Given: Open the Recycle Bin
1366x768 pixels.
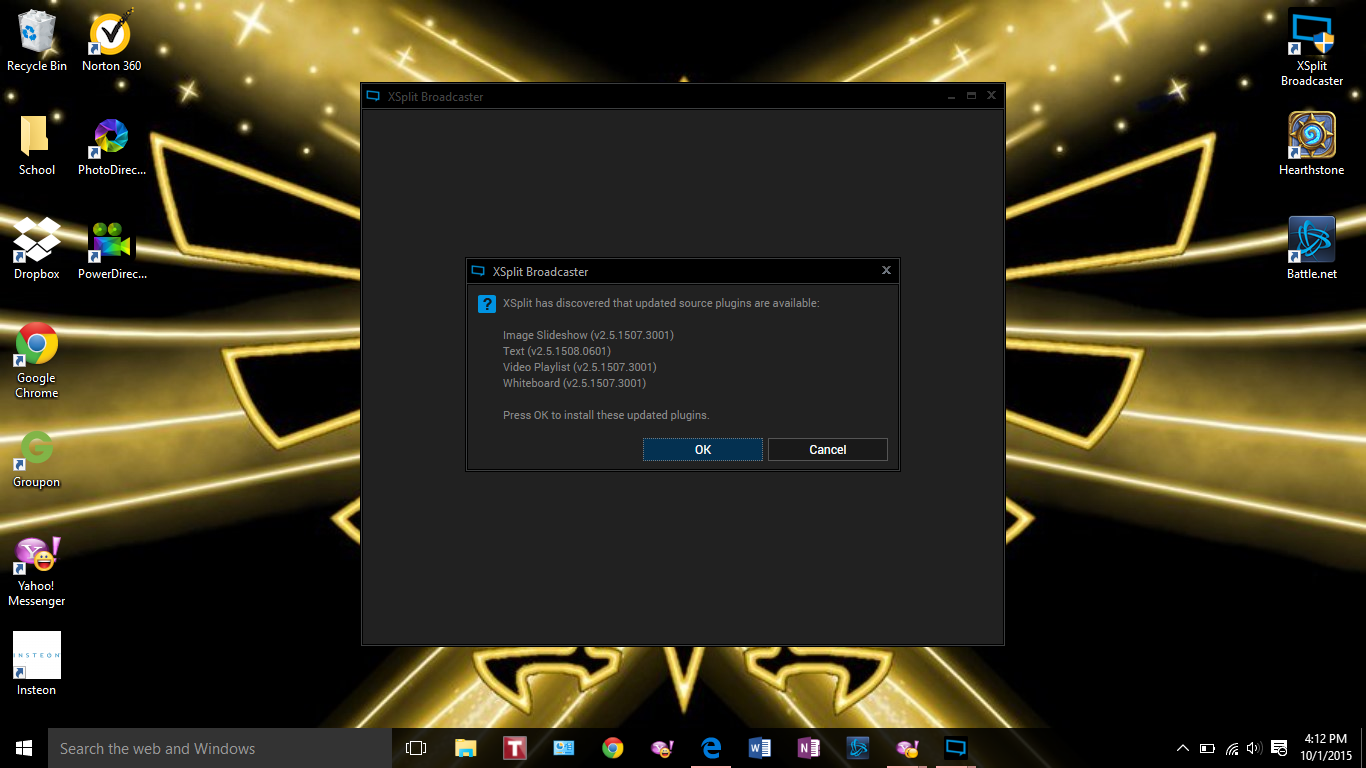Looking at the screenshot, I should click(36, 30).
